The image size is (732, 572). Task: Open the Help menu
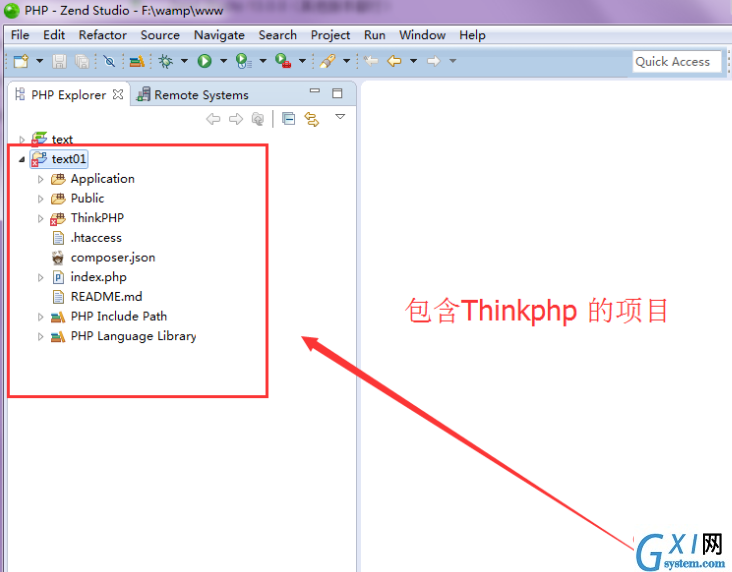point(472,35)
